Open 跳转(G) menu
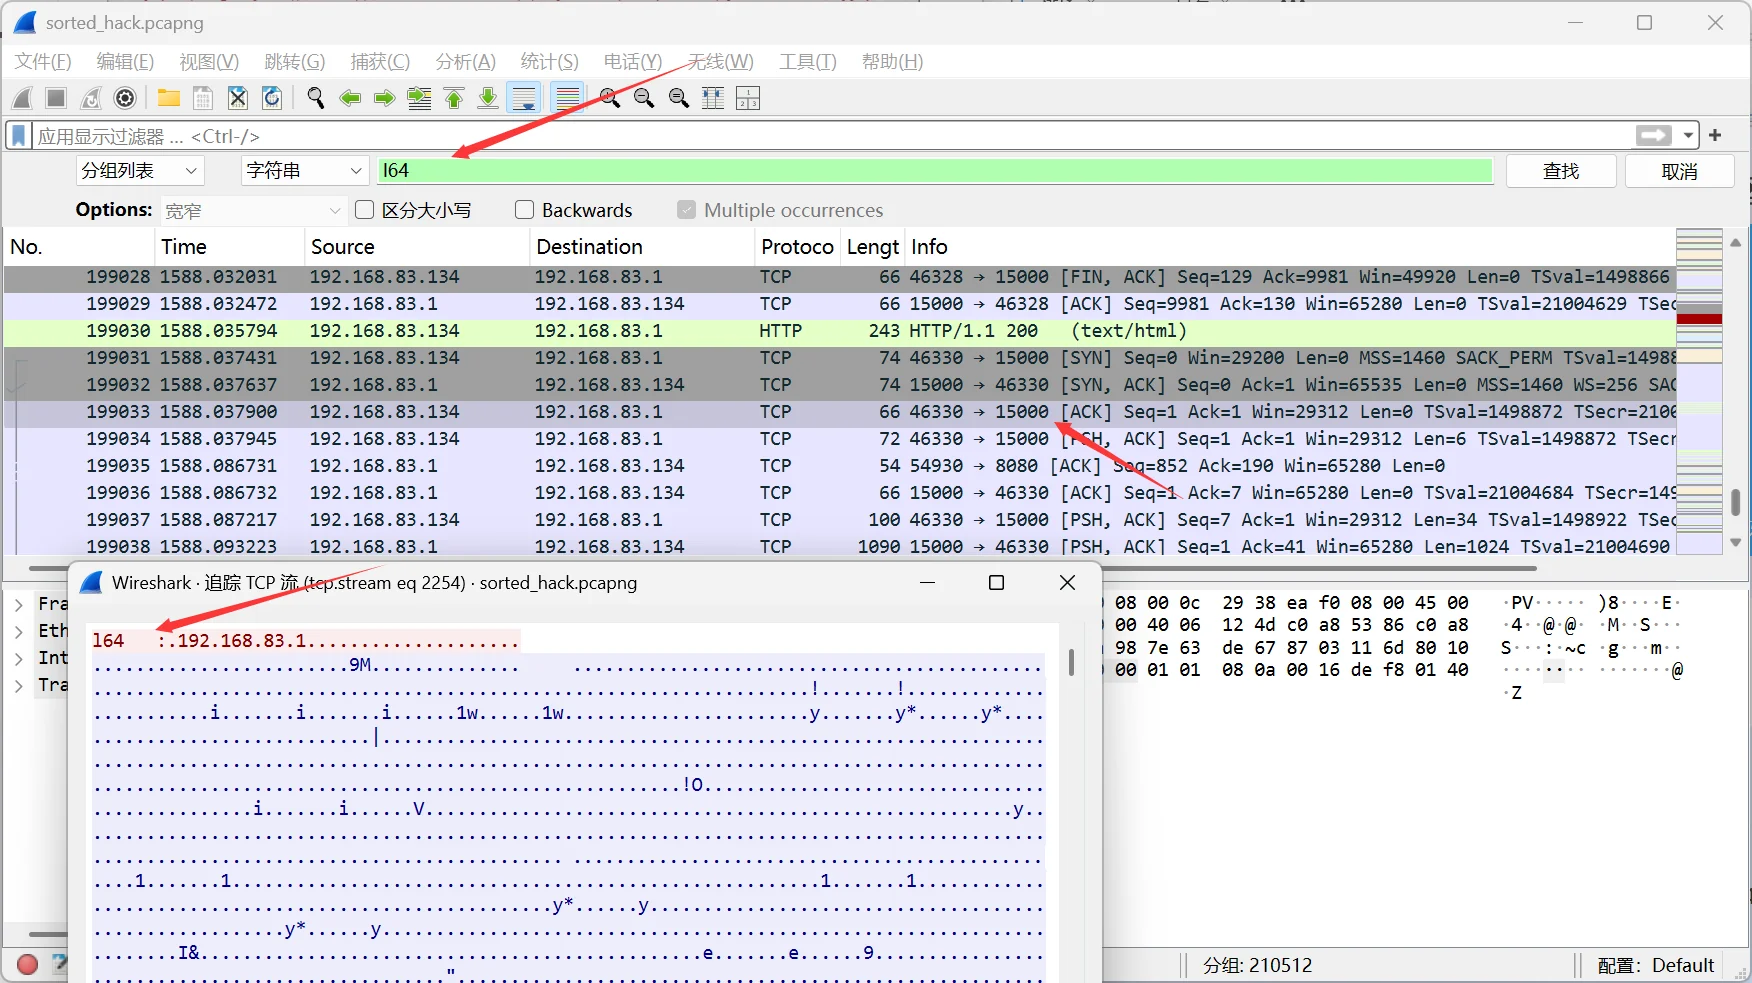The width and height of the screenshot is (1752, 983). 294,61
